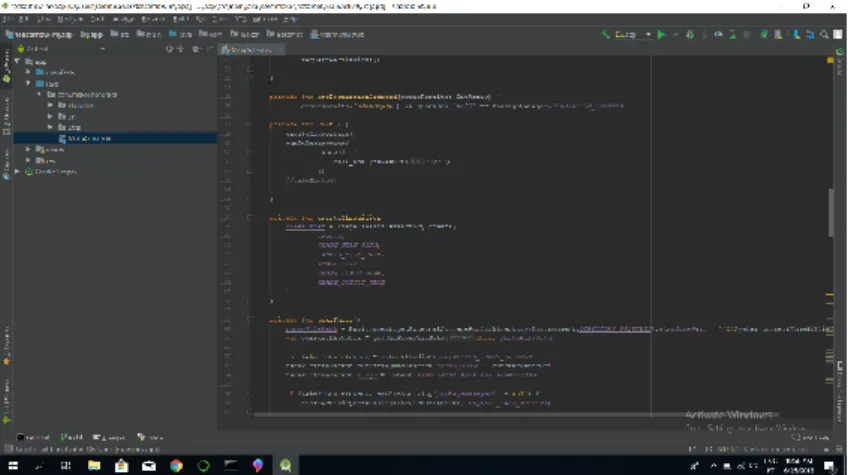The height and width of the screenshot is (475, 848).
Task: Open the Windows notification center icon
Action: coord(829,465)
